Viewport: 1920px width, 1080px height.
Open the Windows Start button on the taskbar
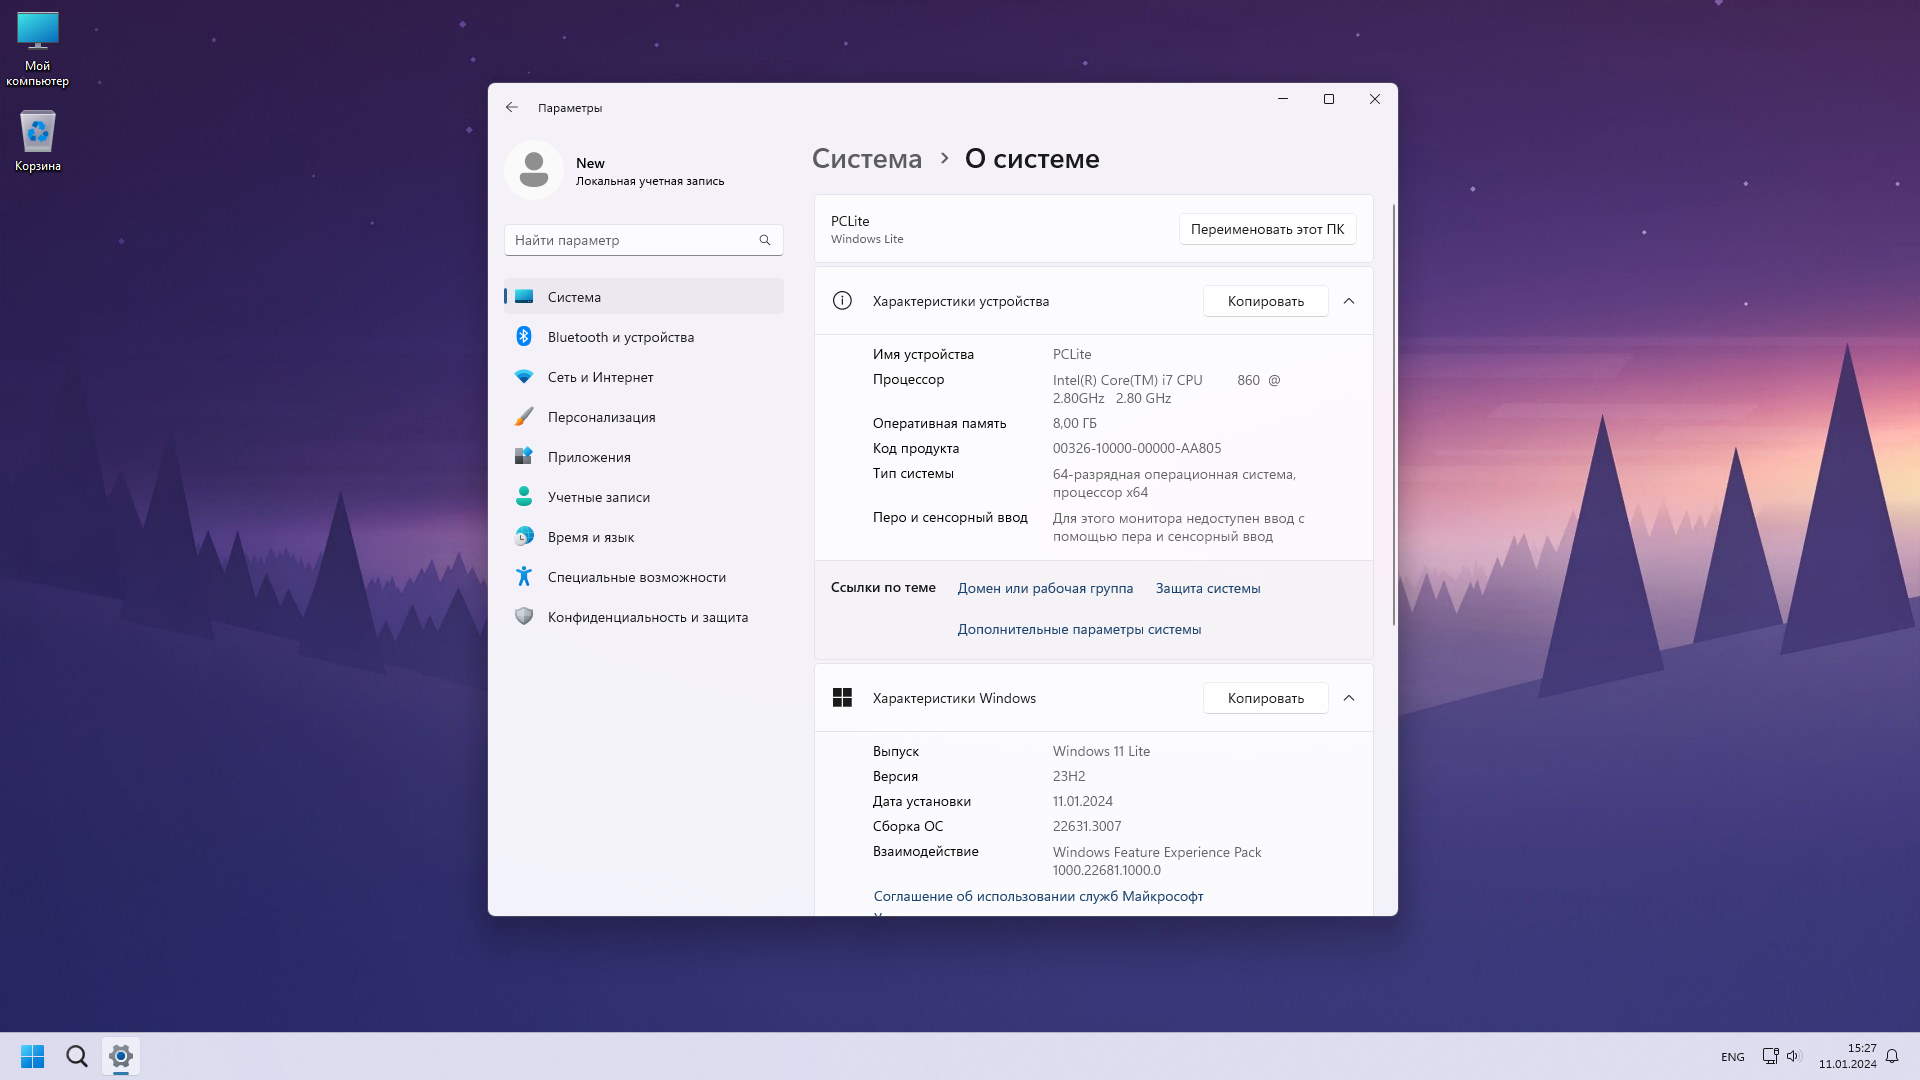point(32,1056)
